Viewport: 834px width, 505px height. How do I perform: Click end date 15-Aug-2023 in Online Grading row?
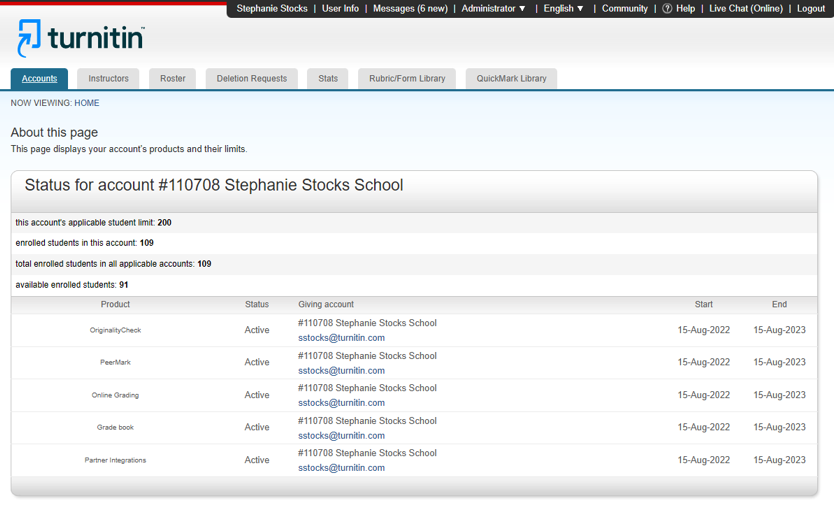pos(779,395)
